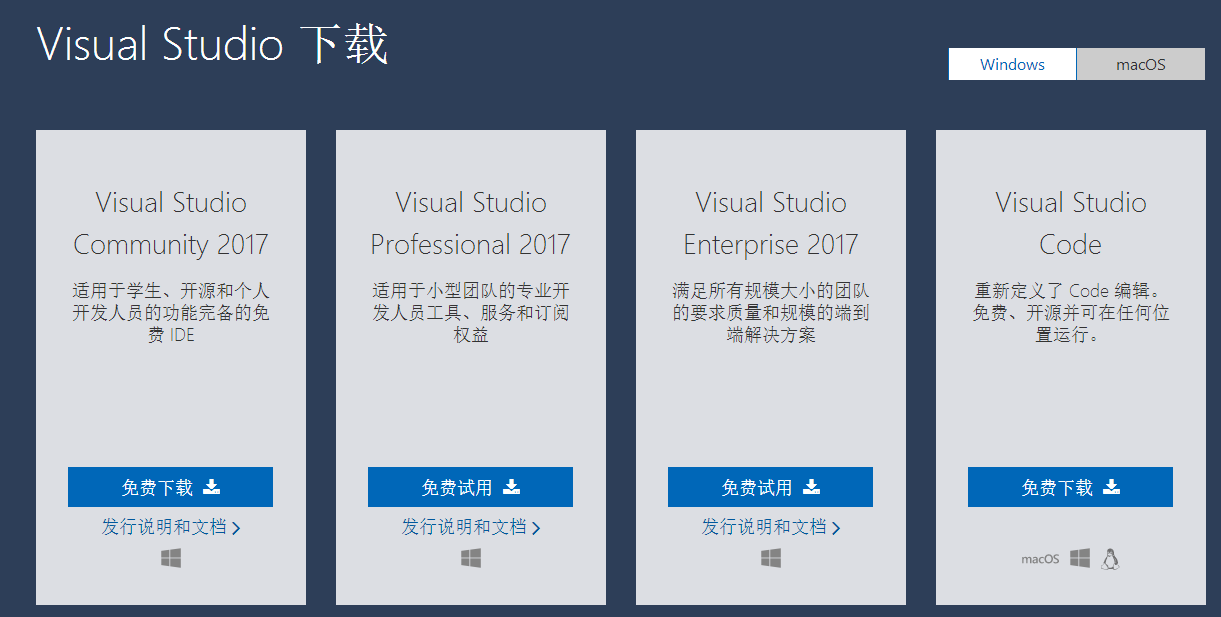Open 发行说明和文档 link under Enterprise 2017
Viewport: 1221px width, 617px height.
(771, 527)
